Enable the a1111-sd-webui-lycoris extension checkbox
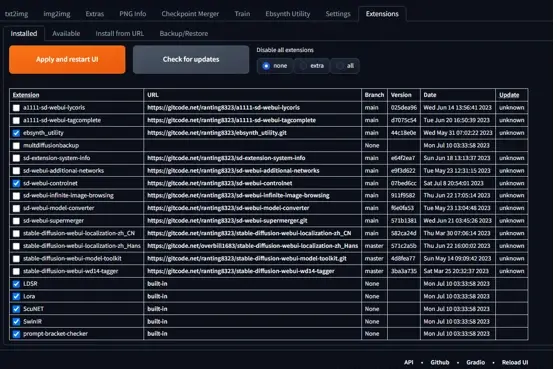Viewport: 557px width, 369px height. pyautogui.click(x=16, y=108)
